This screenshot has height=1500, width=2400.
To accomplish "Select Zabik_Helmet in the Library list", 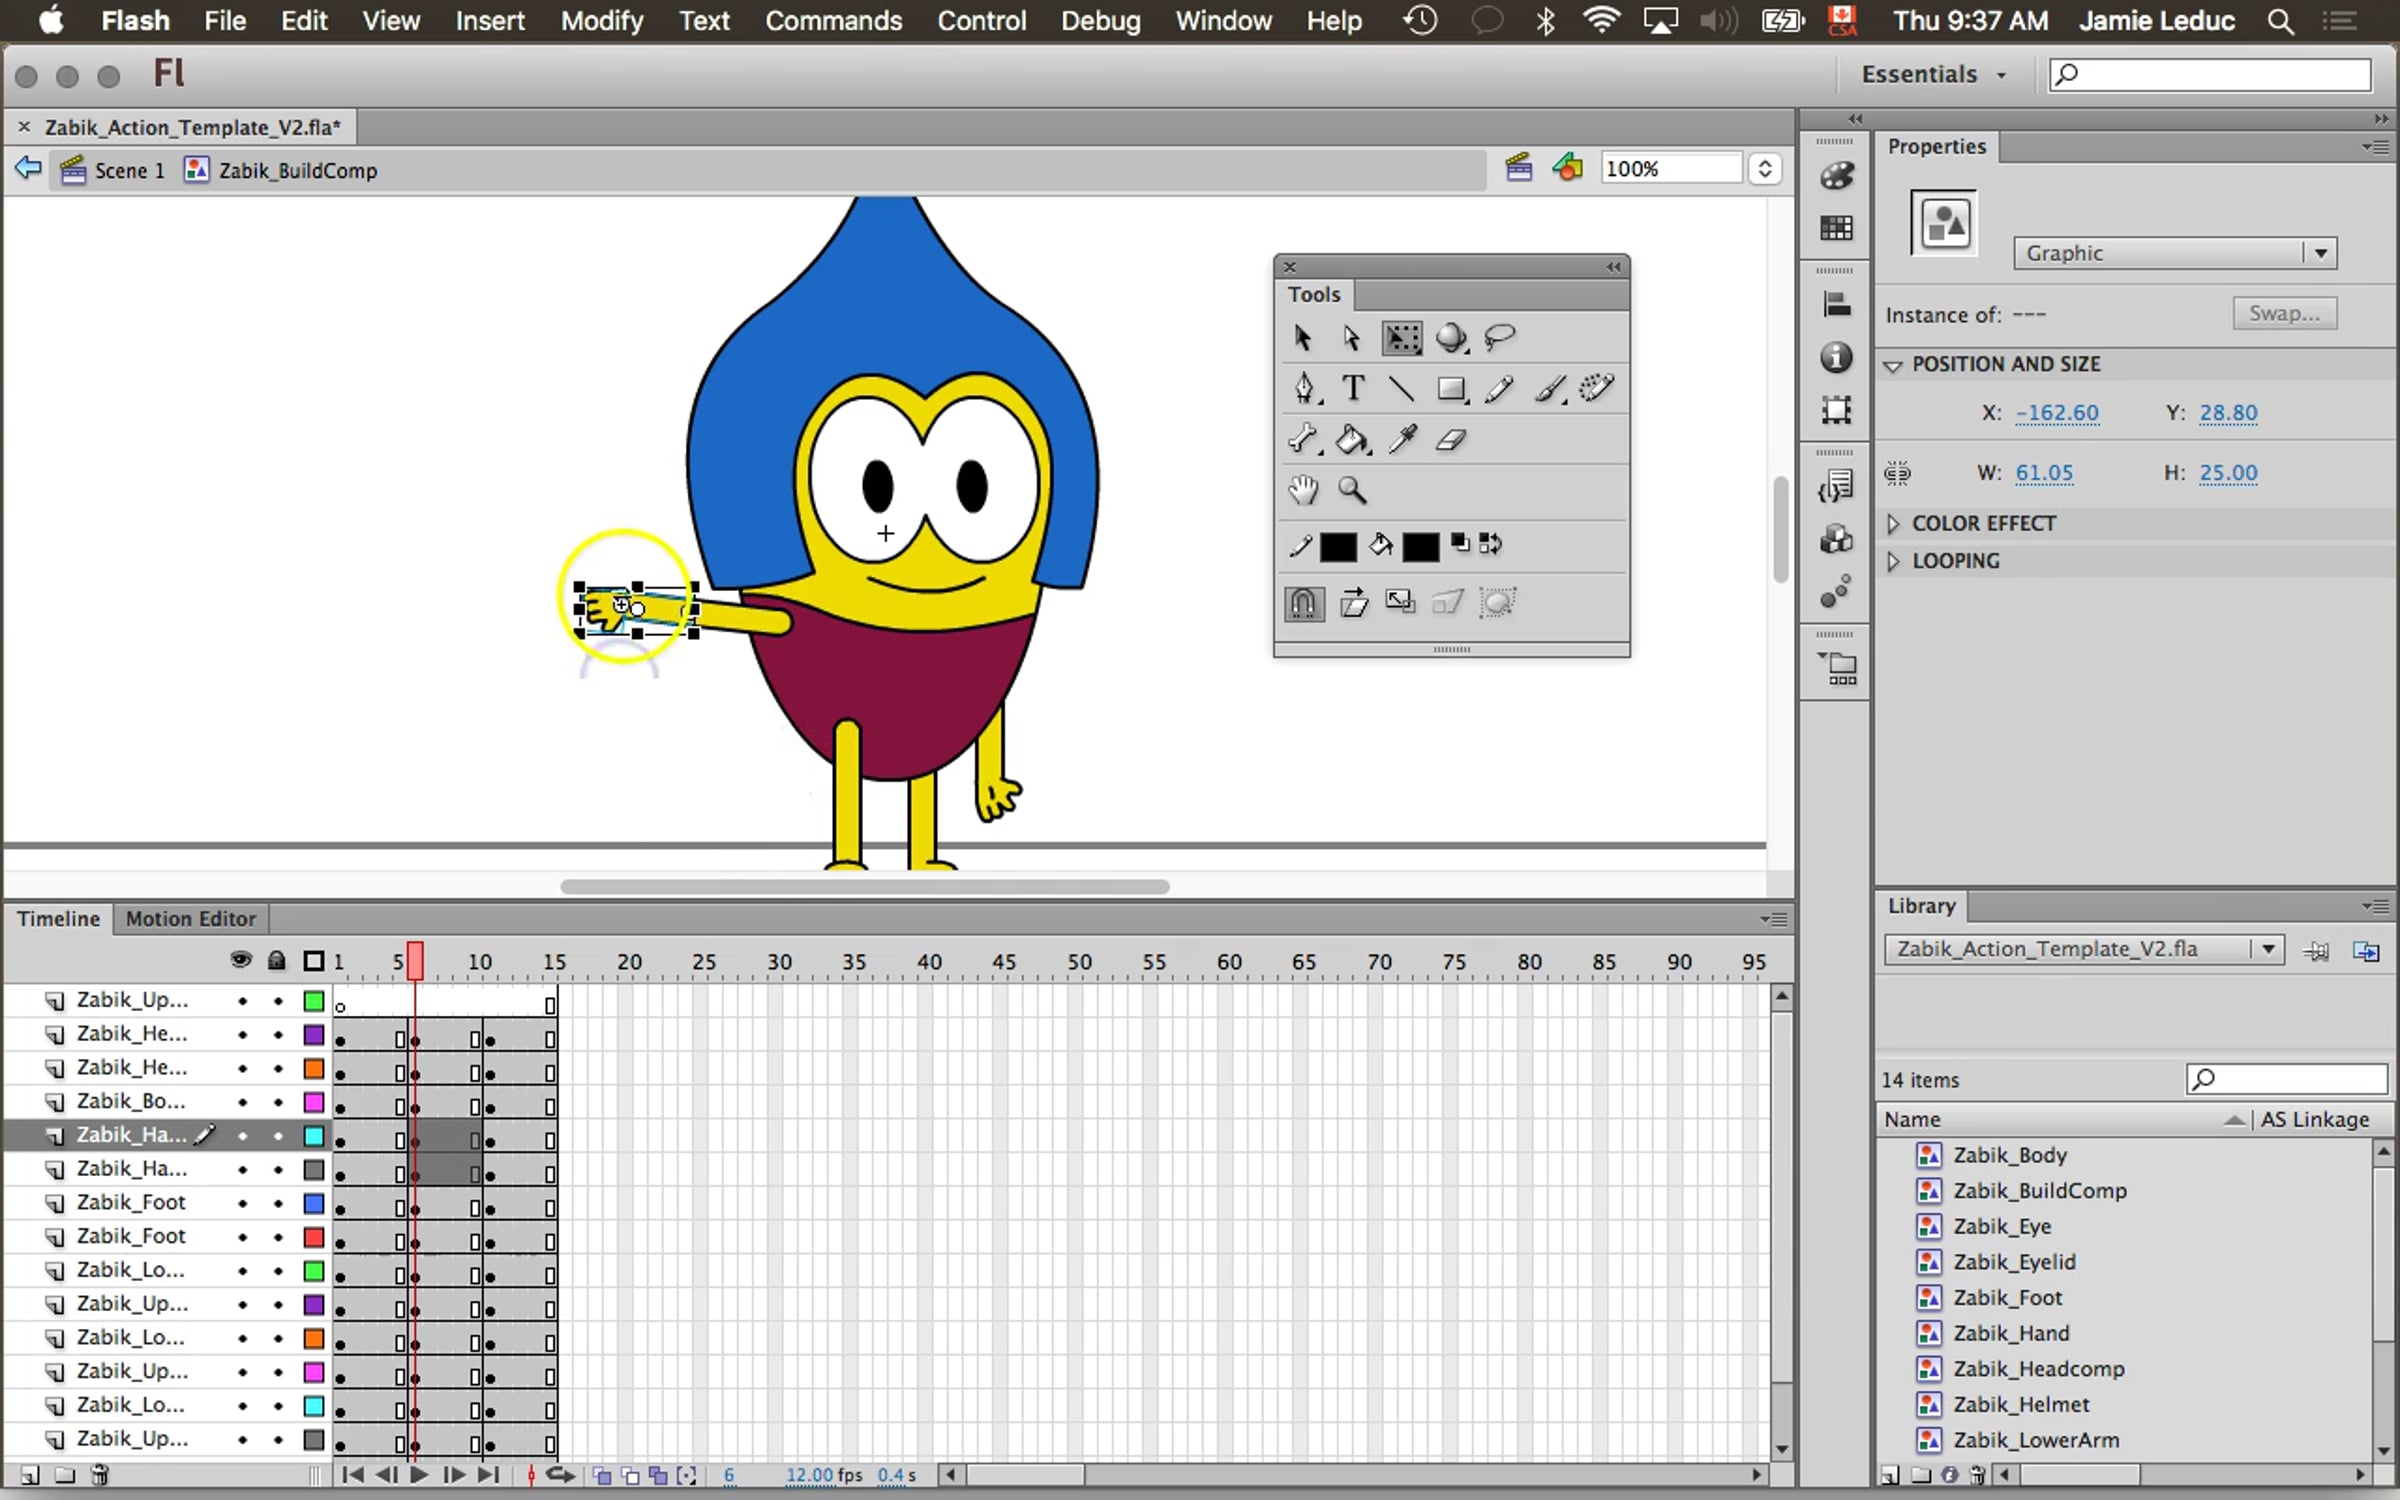I will click(x=2020, y=1404).
